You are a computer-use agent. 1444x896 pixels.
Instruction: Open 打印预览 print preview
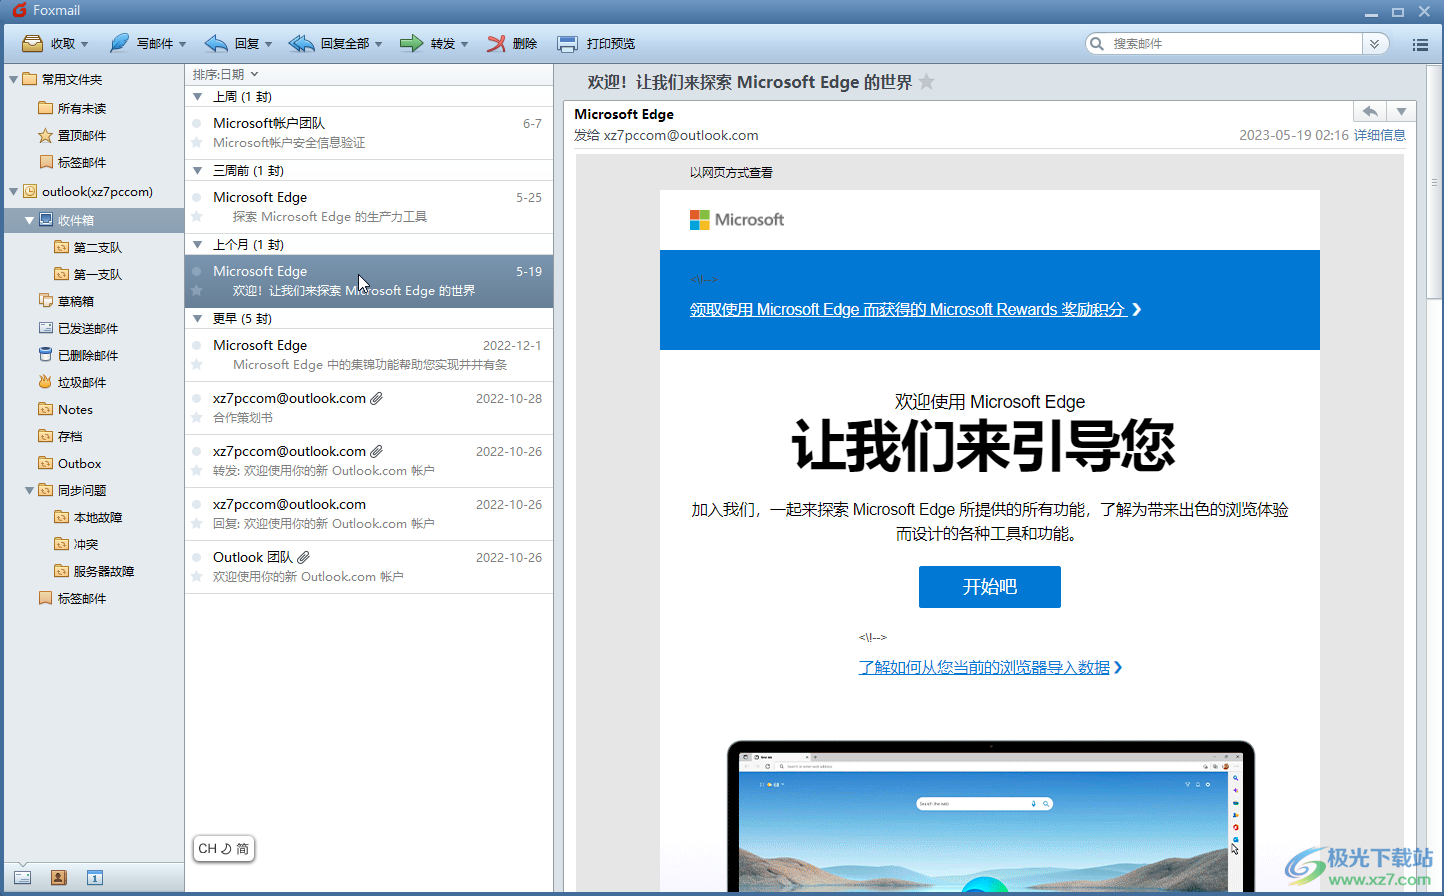coord(596,43)
